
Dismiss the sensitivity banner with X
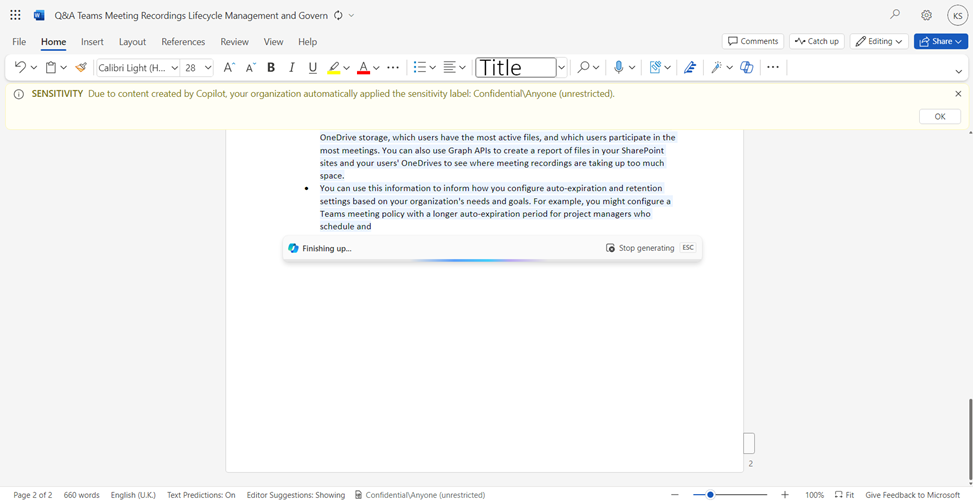(x=958, y=94)
